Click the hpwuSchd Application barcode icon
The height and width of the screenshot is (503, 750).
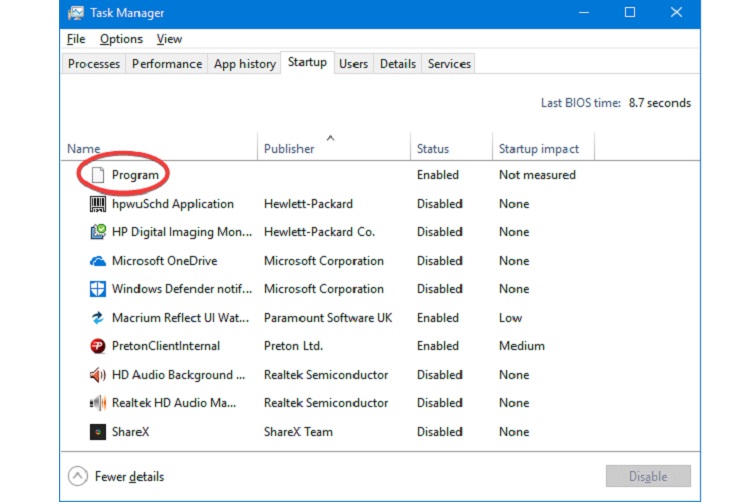[98, 204]
